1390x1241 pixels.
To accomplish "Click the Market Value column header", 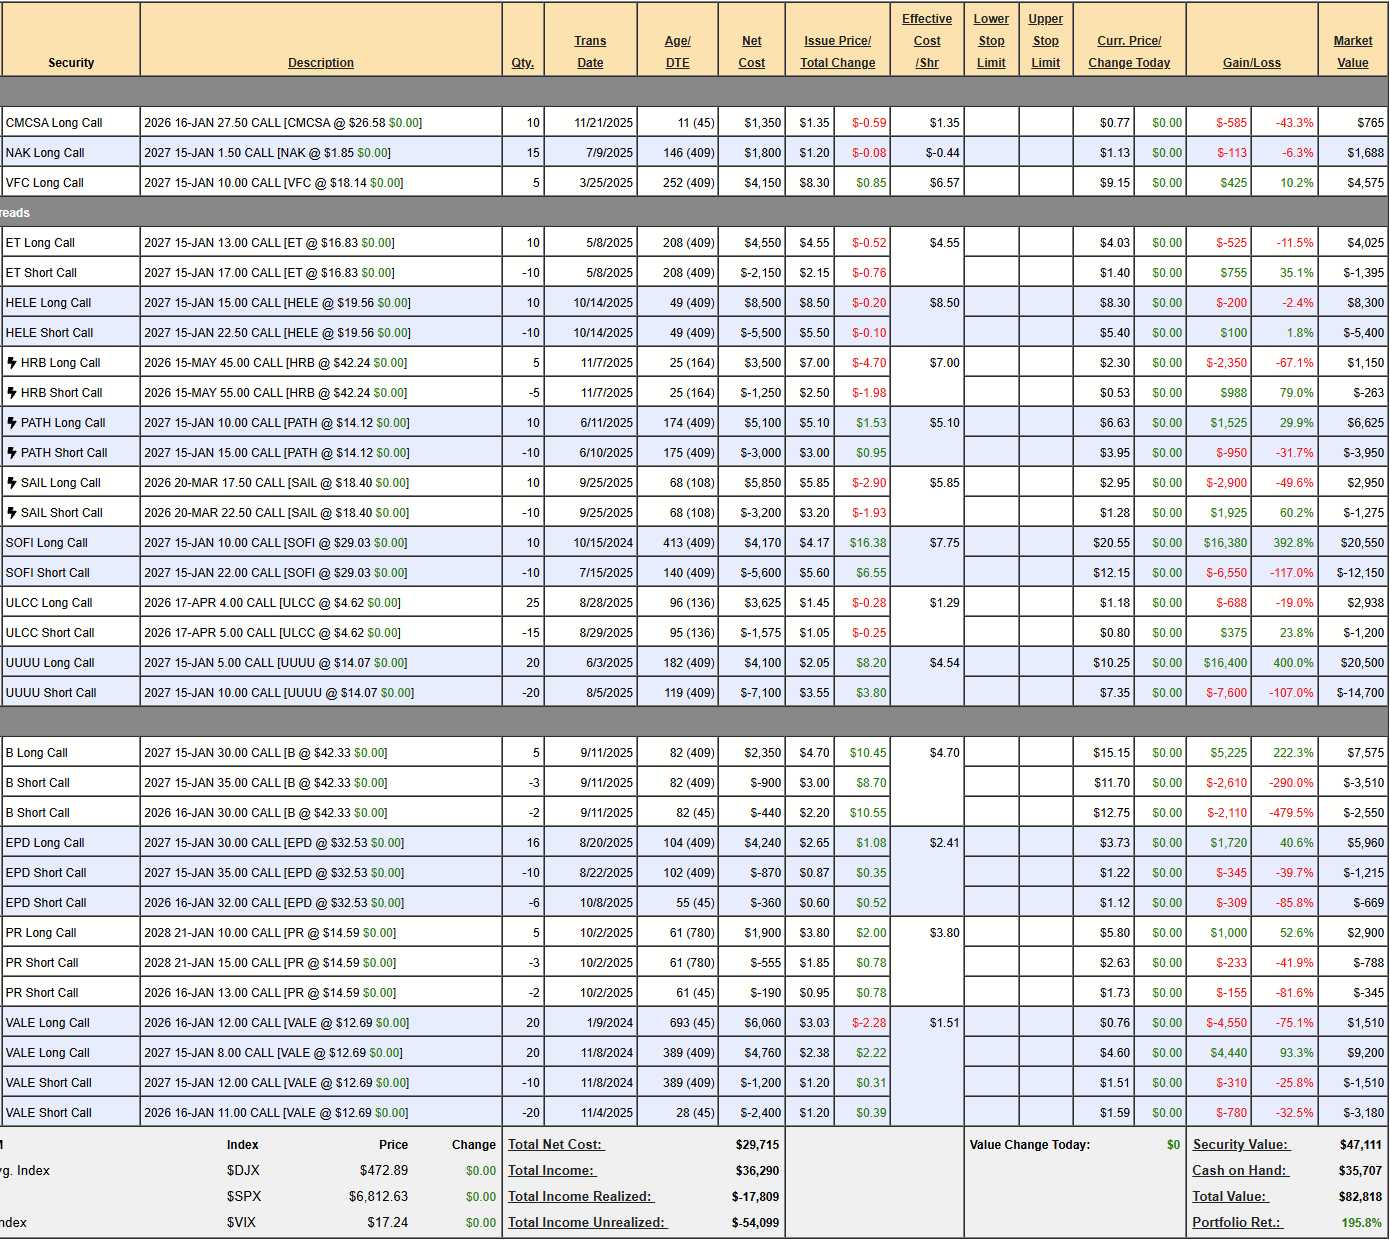I will 1352,52.
